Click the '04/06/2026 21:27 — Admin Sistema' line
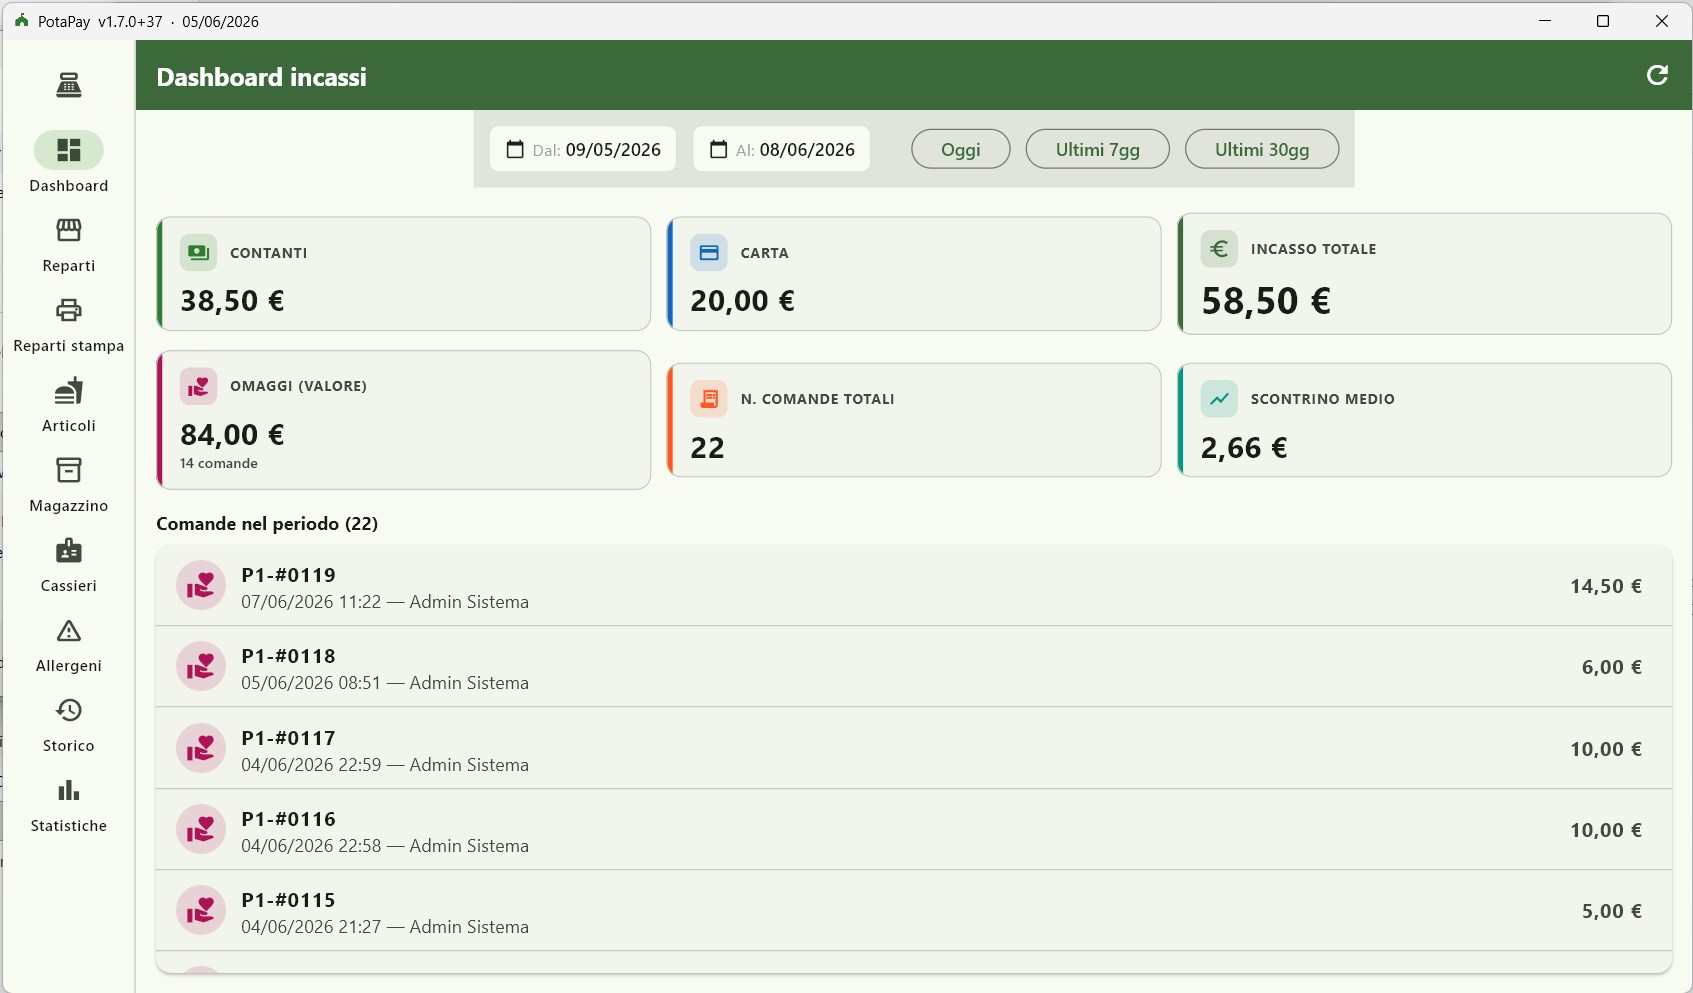Screen dimensions: 1693x993 coord(385,927)
